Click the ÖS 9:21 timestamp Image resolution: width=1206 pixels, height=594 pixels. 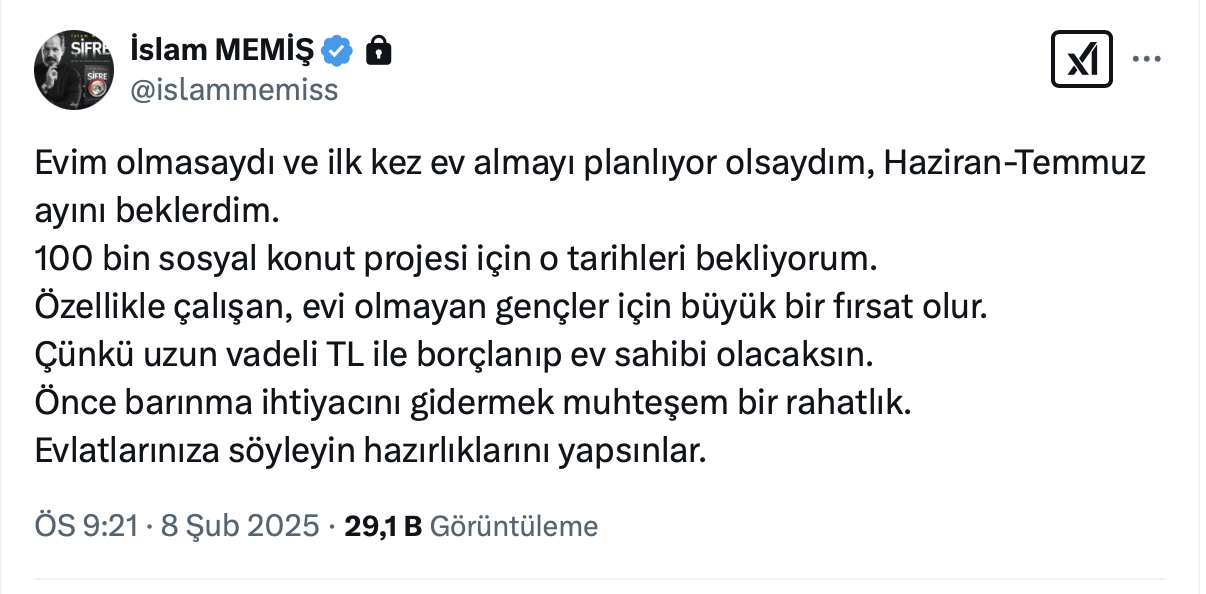(85, 526)
